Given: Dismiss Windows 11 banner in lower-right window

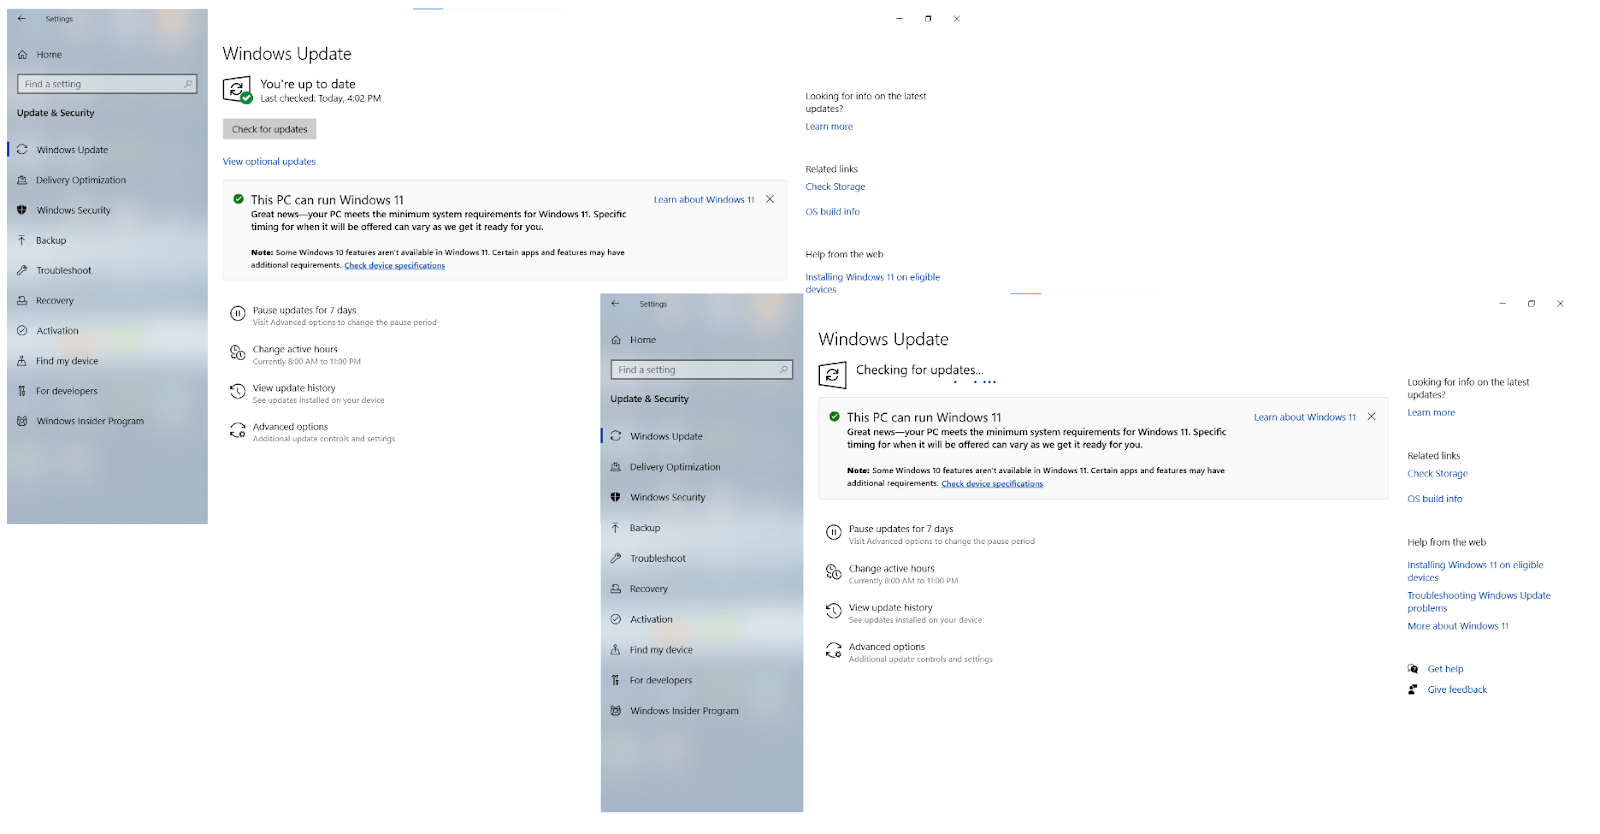Looking at the screenshot, I should coord(1372,417).
